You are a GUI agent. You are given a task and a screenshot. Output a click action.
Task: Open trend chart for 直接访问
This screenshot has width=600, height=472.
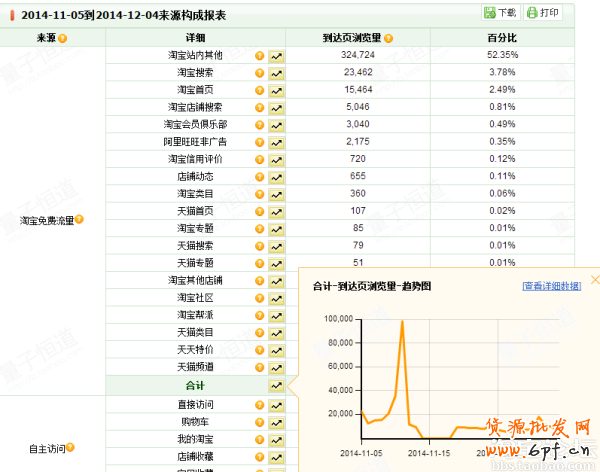coord(276,405)
